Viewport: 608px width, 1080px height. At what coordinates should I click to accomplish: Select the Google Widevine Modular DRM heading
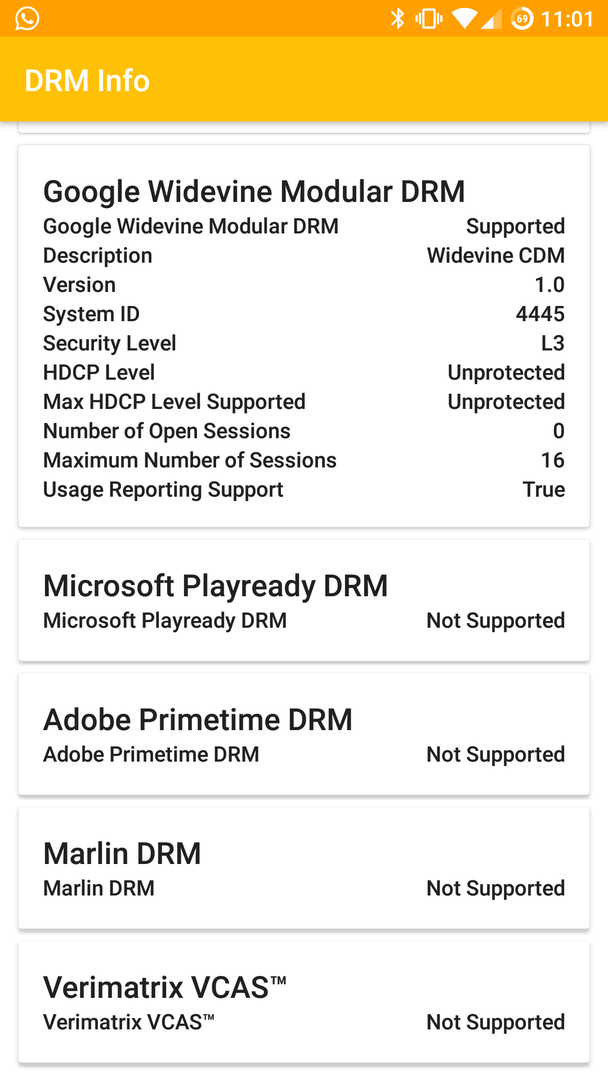pyautogui.click(x=254, y=191)
